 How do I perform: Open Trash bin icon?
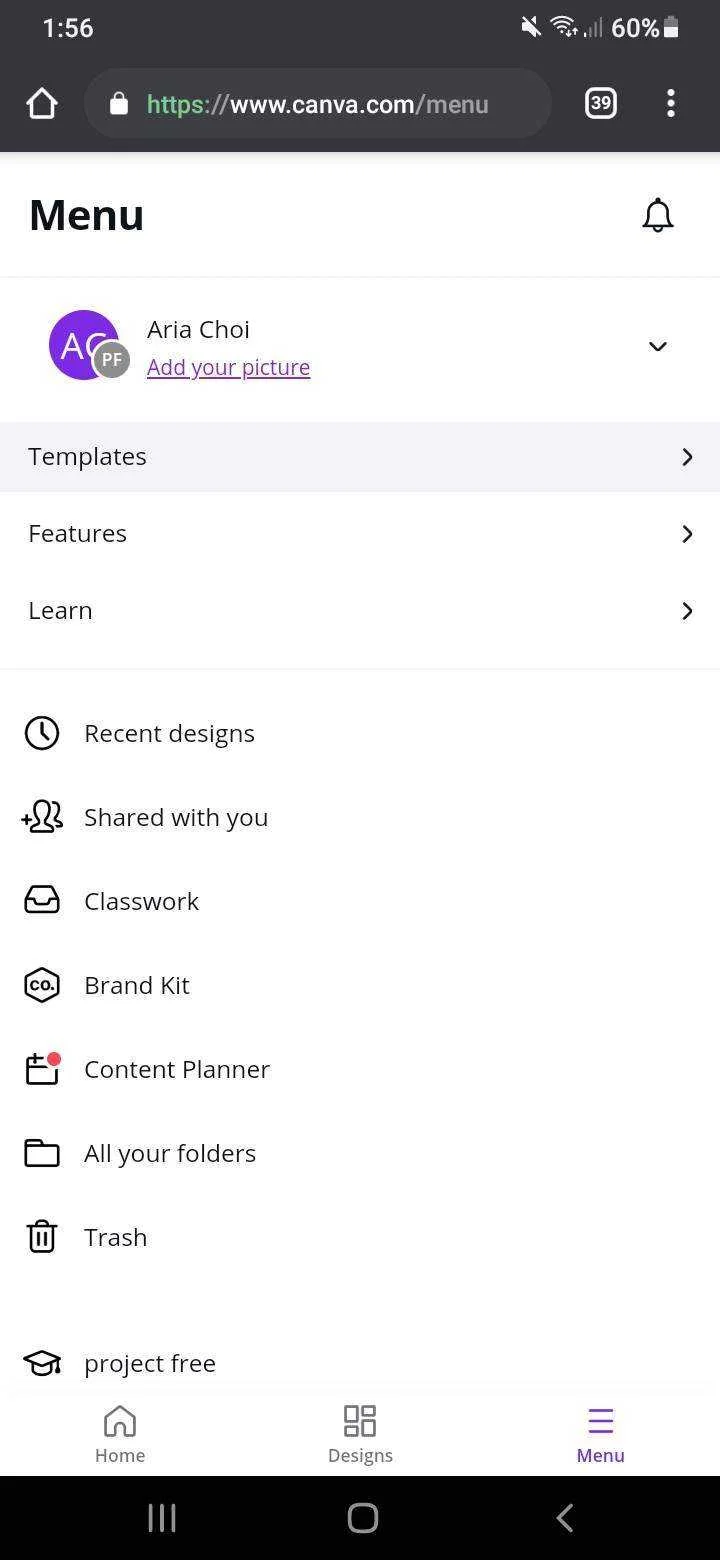pyautogui.click(x=42, y=1237)
